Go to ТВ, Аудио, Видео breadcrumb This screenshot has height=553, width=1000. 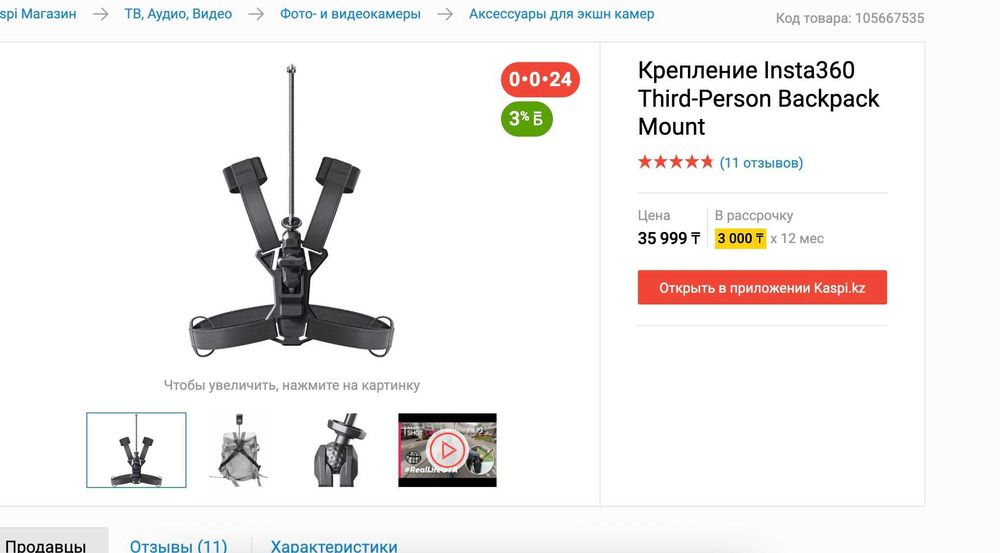(178, 14)
